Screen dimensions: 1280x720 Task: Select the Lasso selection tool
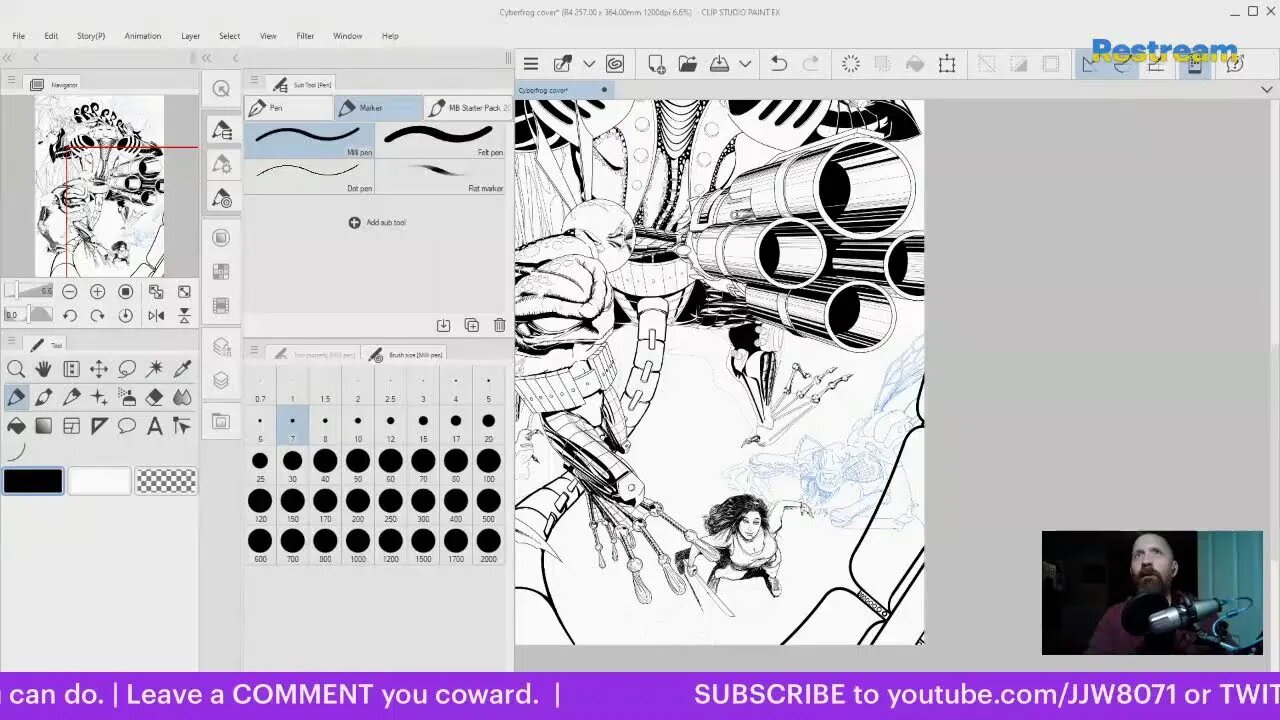coord(127,369)
